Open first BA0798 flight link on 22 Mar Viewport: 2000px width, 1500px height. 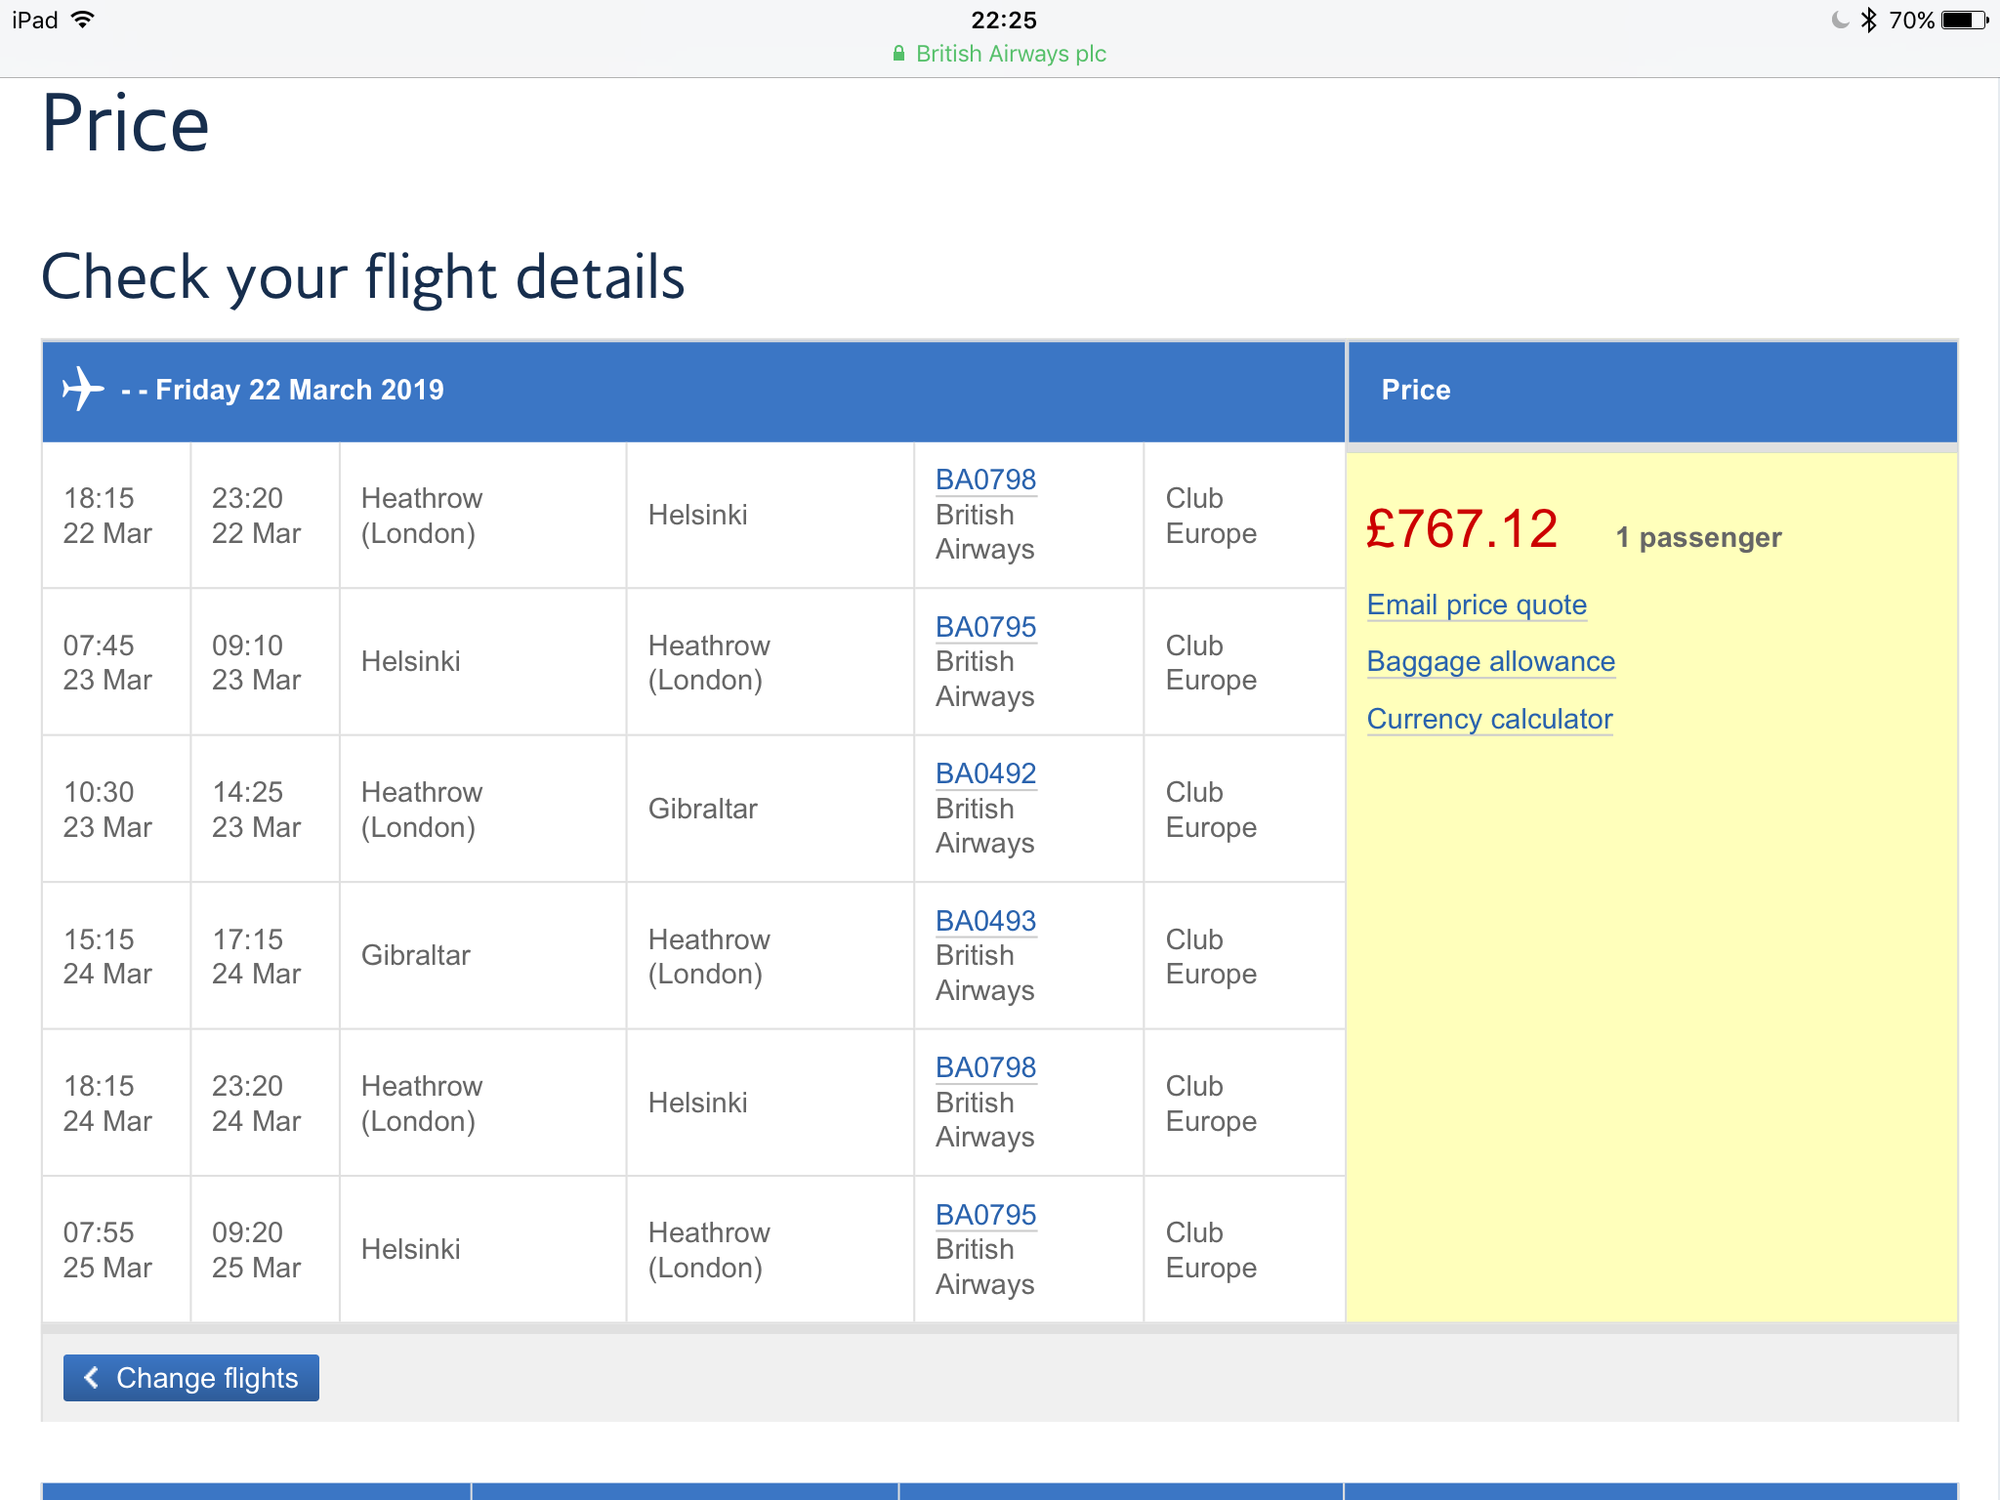(x=985, y=480)
